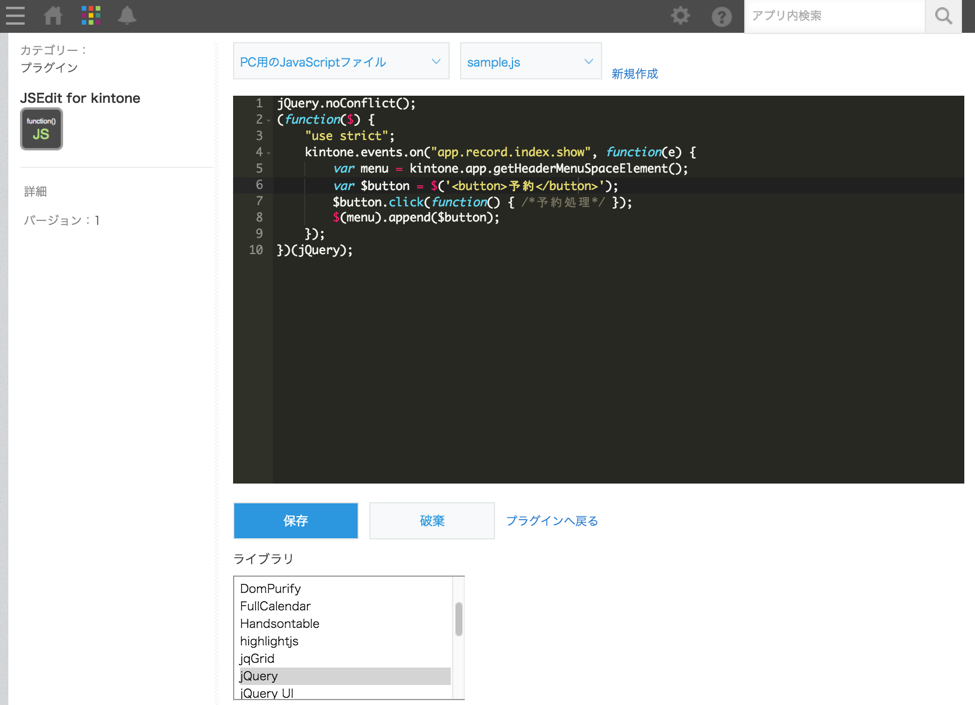The width and height of the screenshot is (975, 705).
Task: Collapse code fold arrow on line 2
Action: pos(269,120)
